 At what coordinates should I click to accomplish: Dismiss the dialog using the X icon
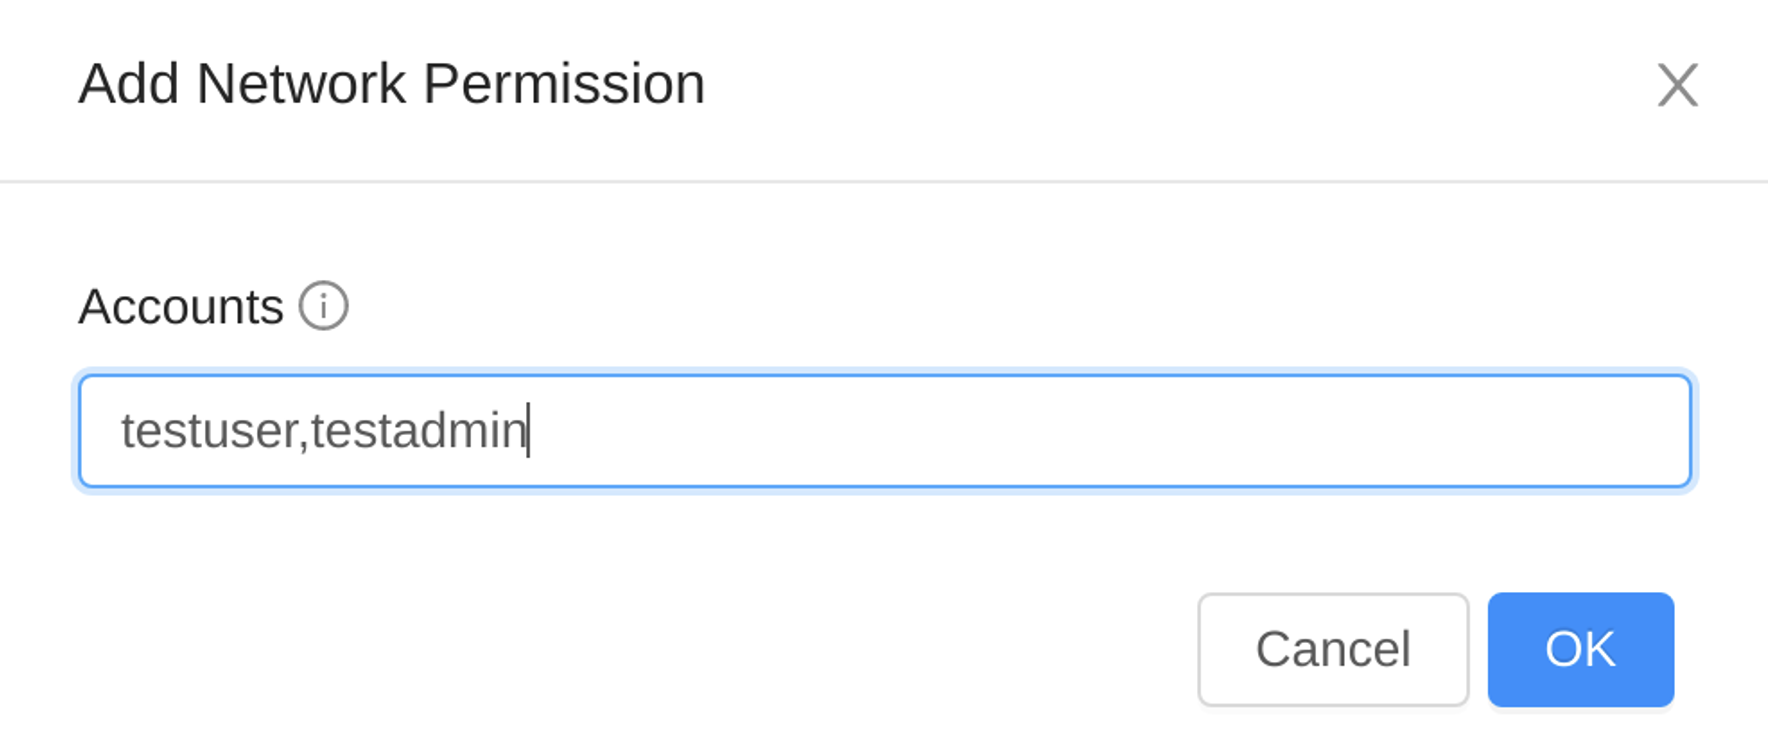tap(1677, 85)
